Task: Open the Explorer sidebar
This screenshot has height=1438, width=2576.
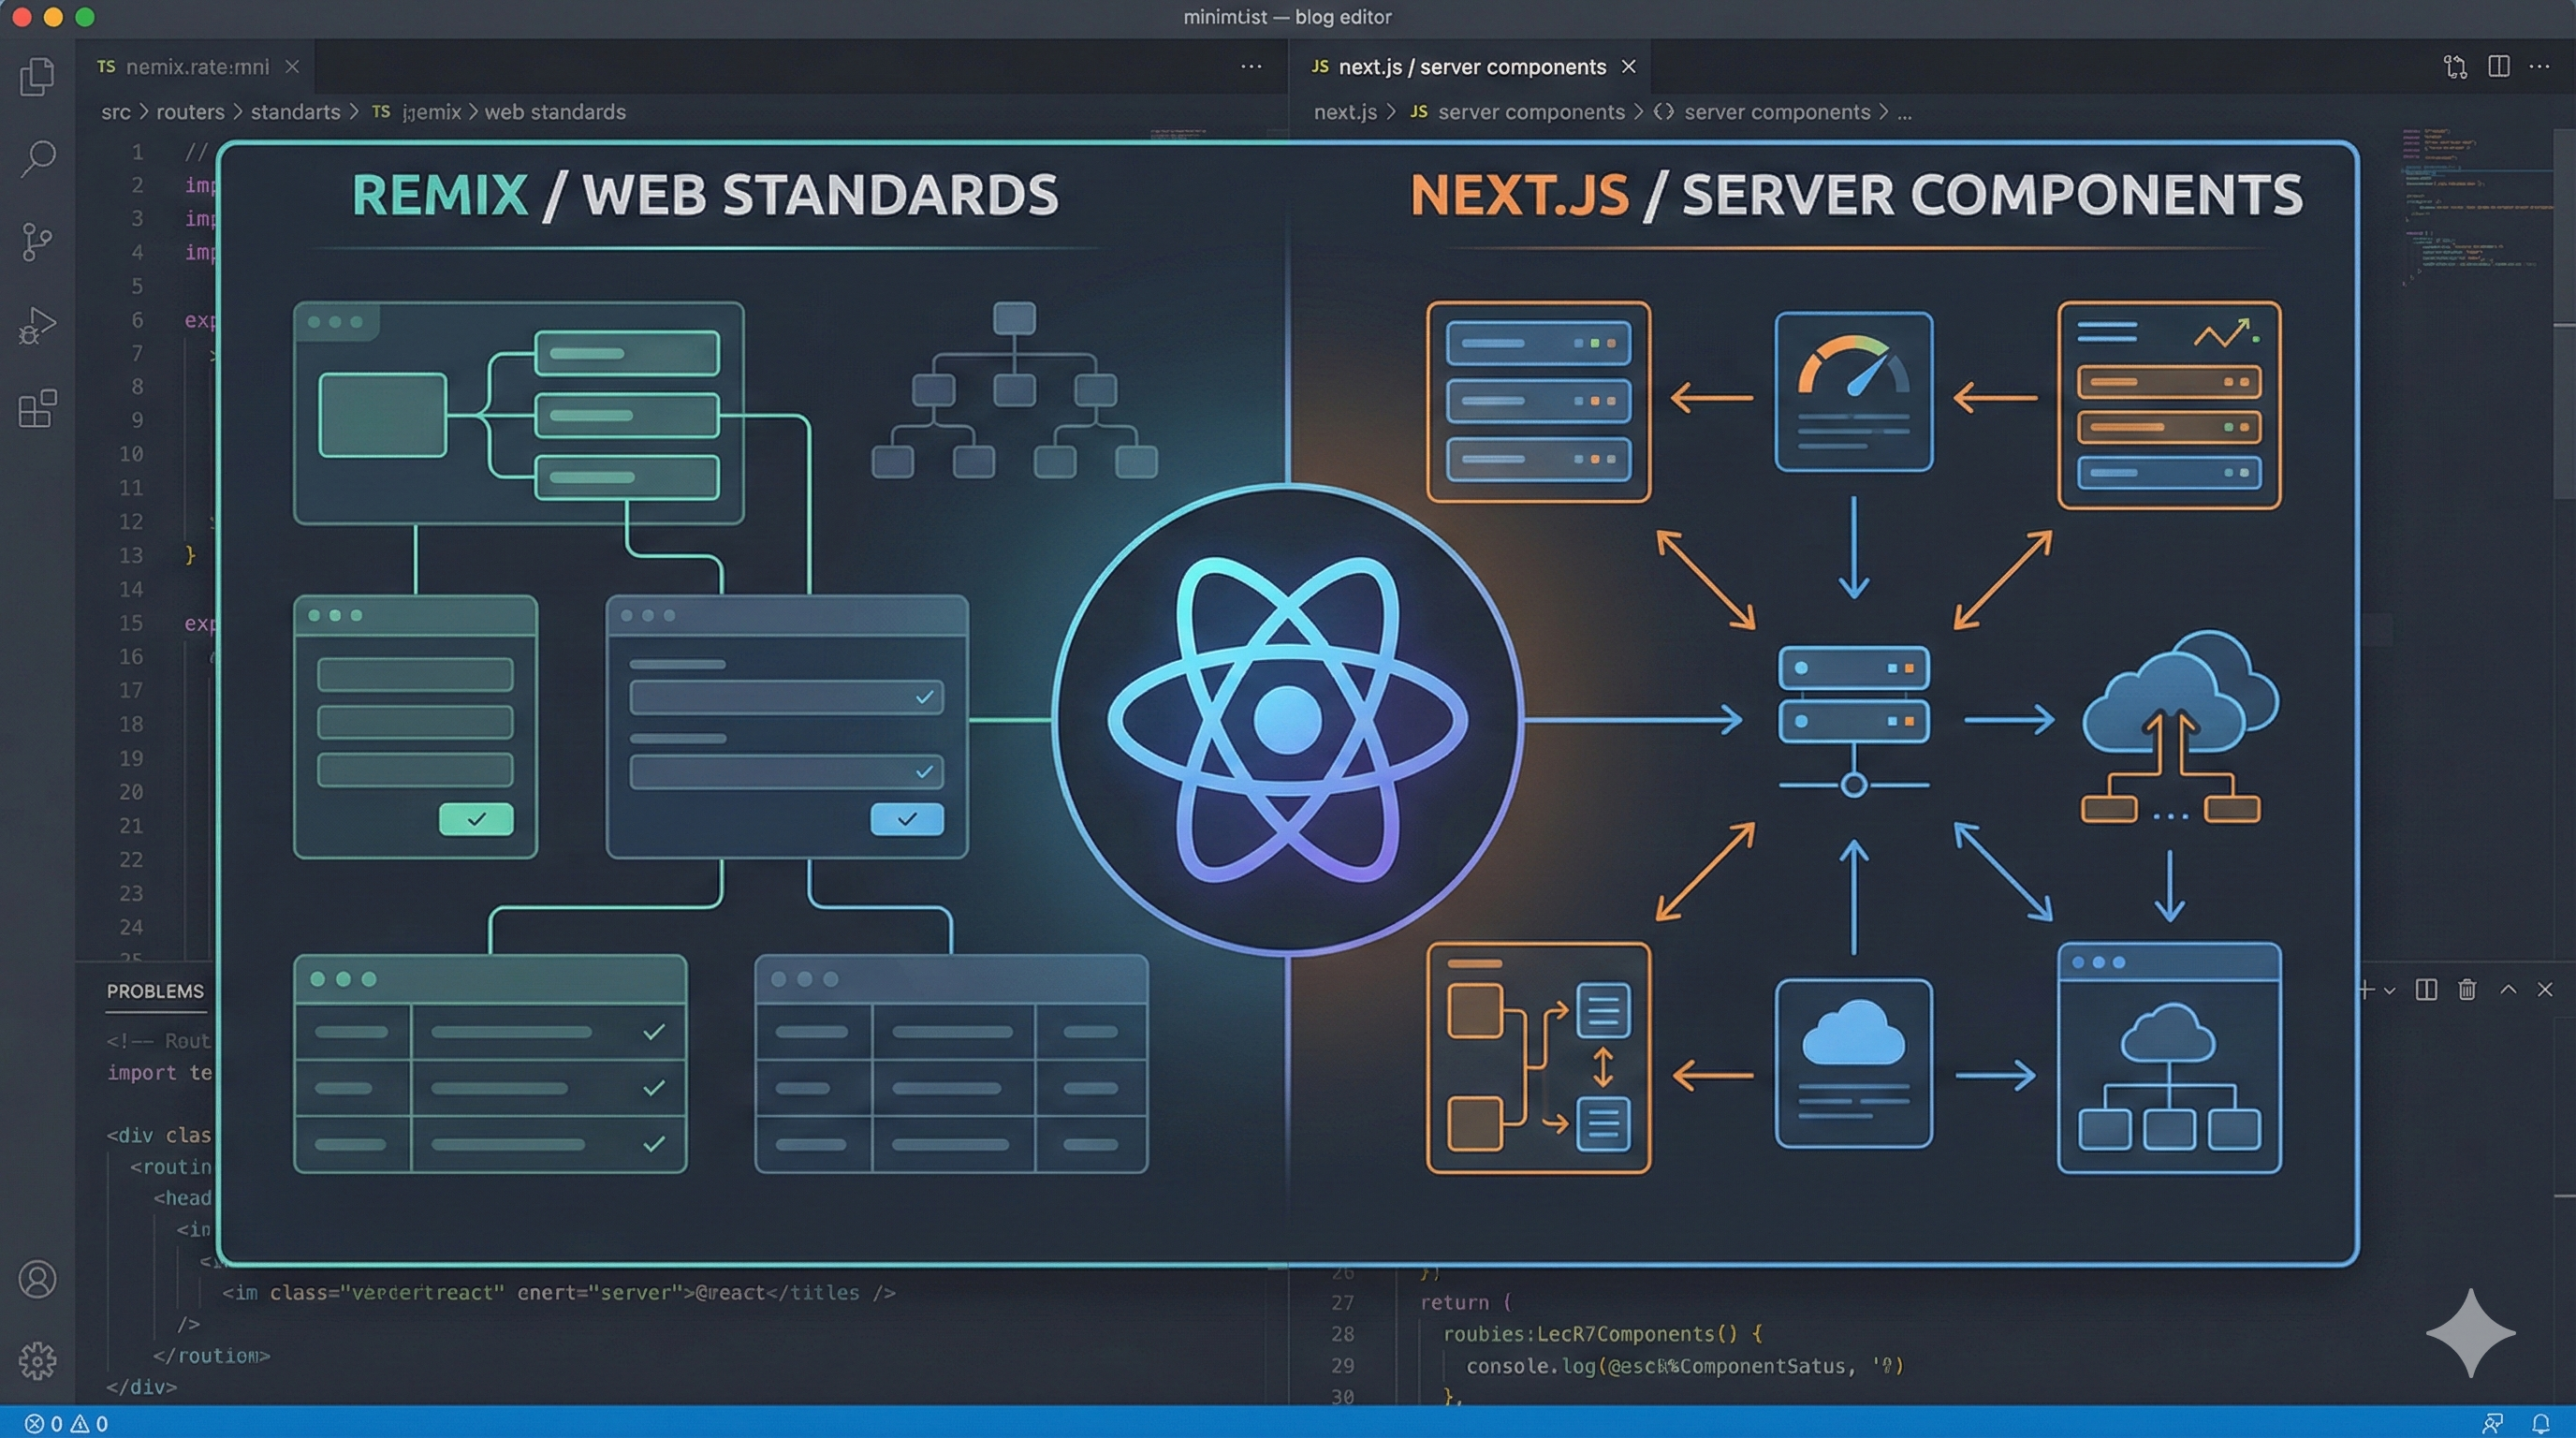Action: pos(37,77)
